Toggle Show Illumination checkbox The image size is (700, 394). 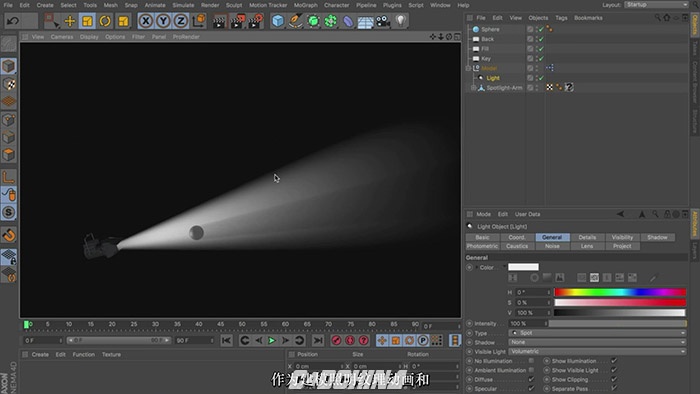click(614, 361)
